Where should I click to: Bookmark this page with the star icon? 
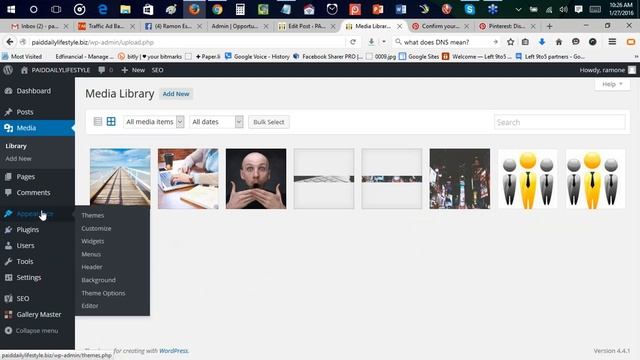tap(511, 42)
